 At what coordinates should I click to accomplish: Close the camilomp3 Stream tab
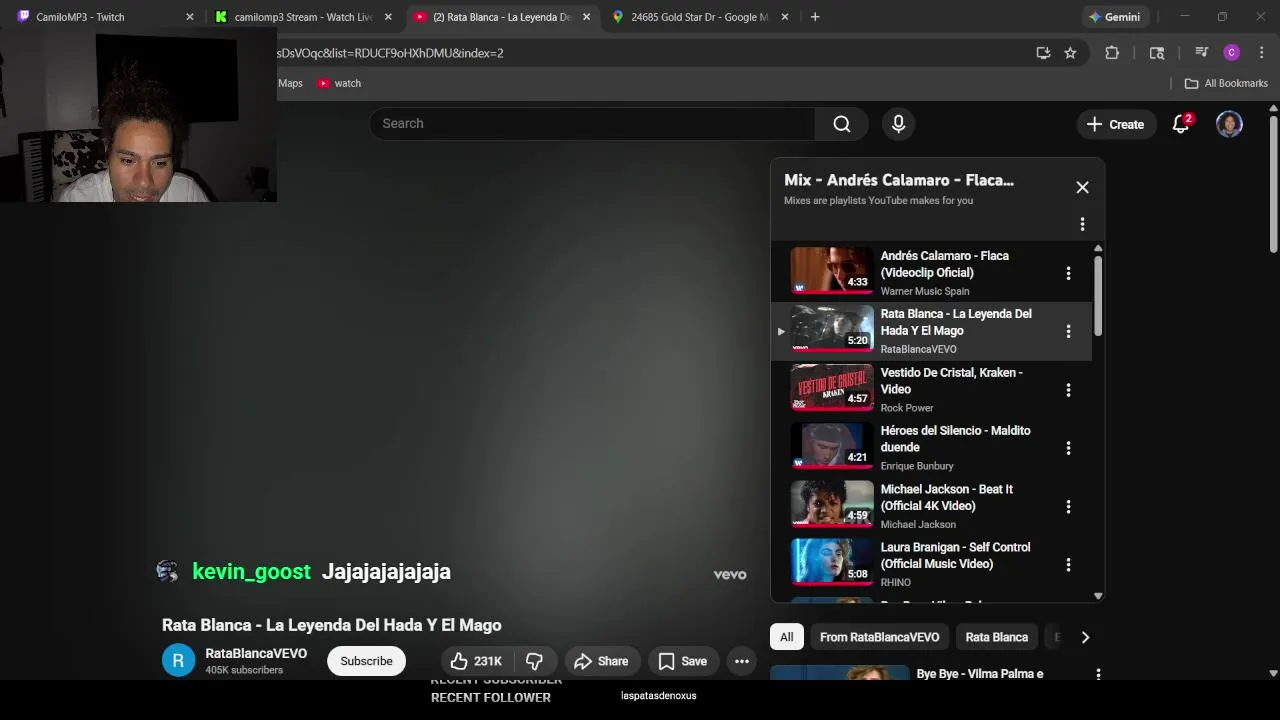tap(388, 17)
